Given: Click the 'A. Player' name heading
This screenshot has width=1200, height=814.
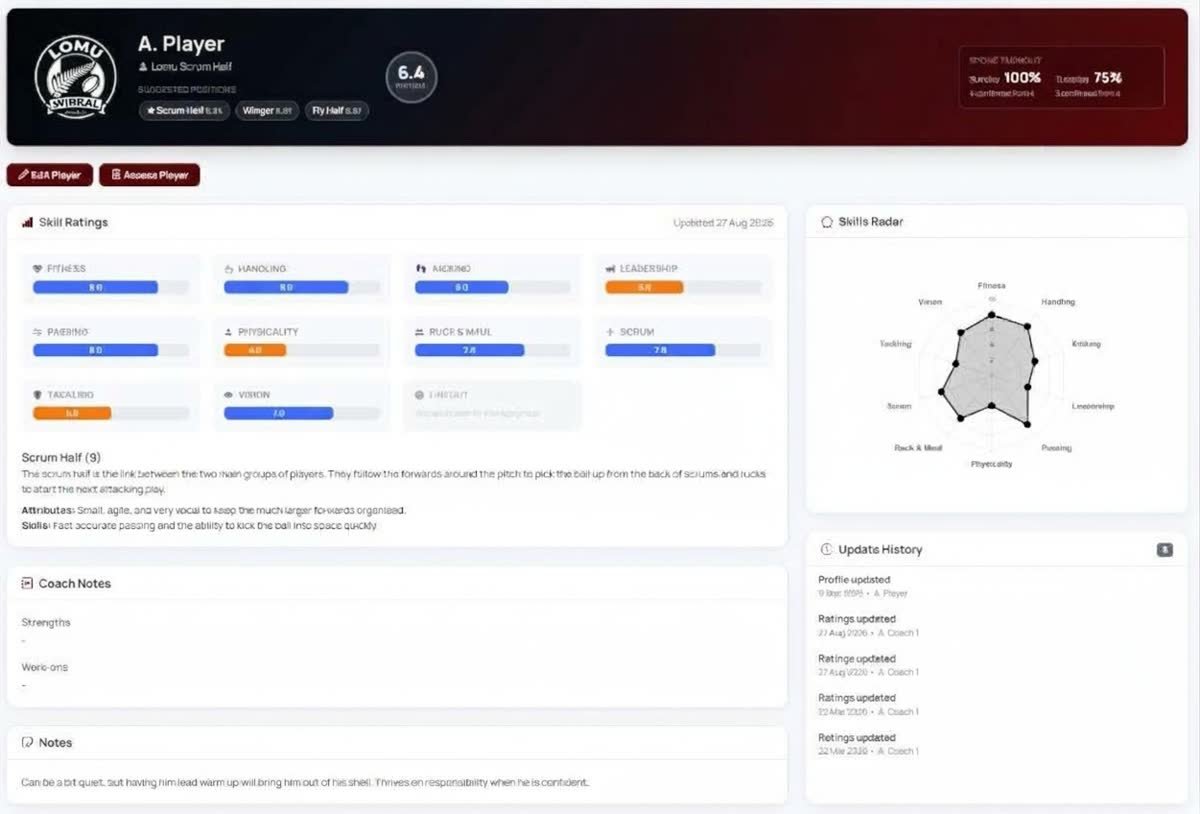Looking at the screenshot, I should pyautogui.click(x=181, y=44).
